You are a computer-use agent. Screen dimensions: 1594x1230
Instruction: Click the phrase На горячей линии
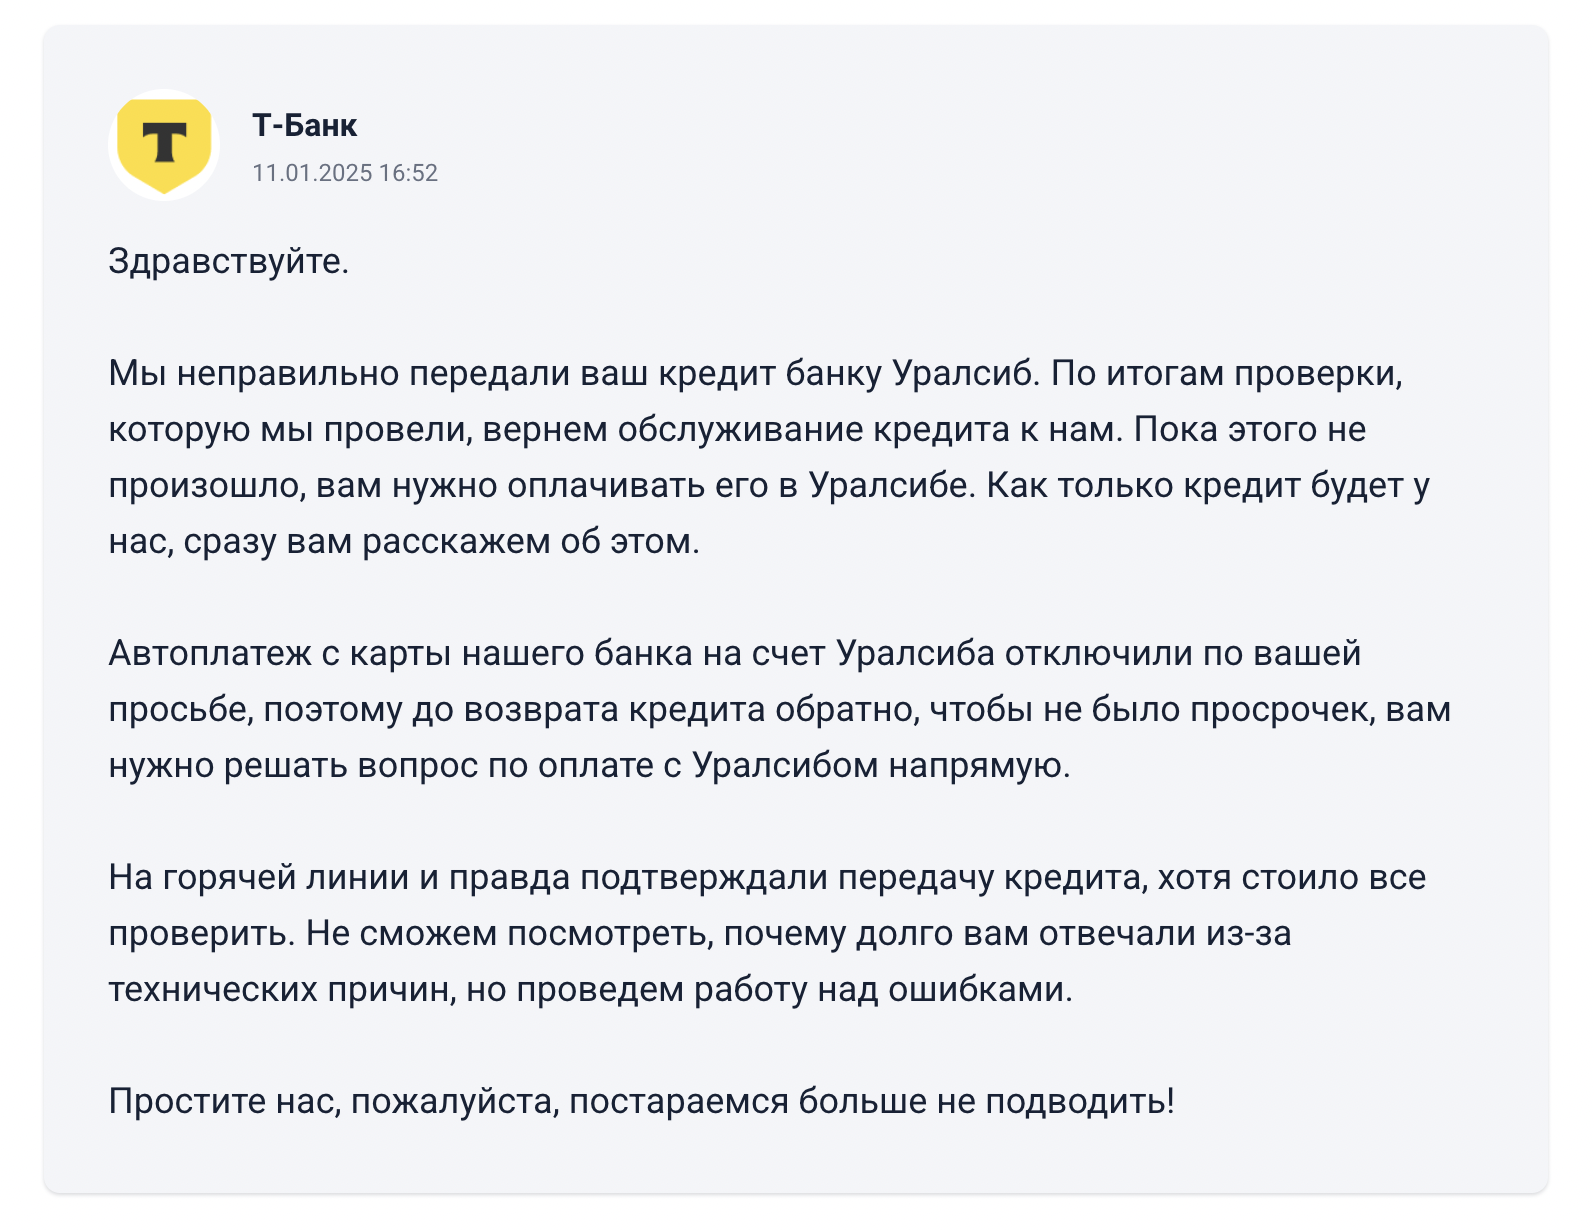pos(258,877)
